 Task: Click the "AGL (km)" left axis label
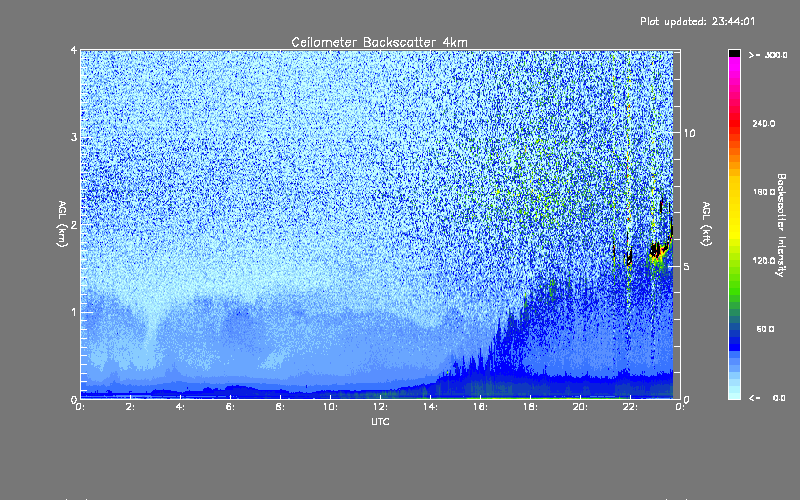[x=62, y=224]
